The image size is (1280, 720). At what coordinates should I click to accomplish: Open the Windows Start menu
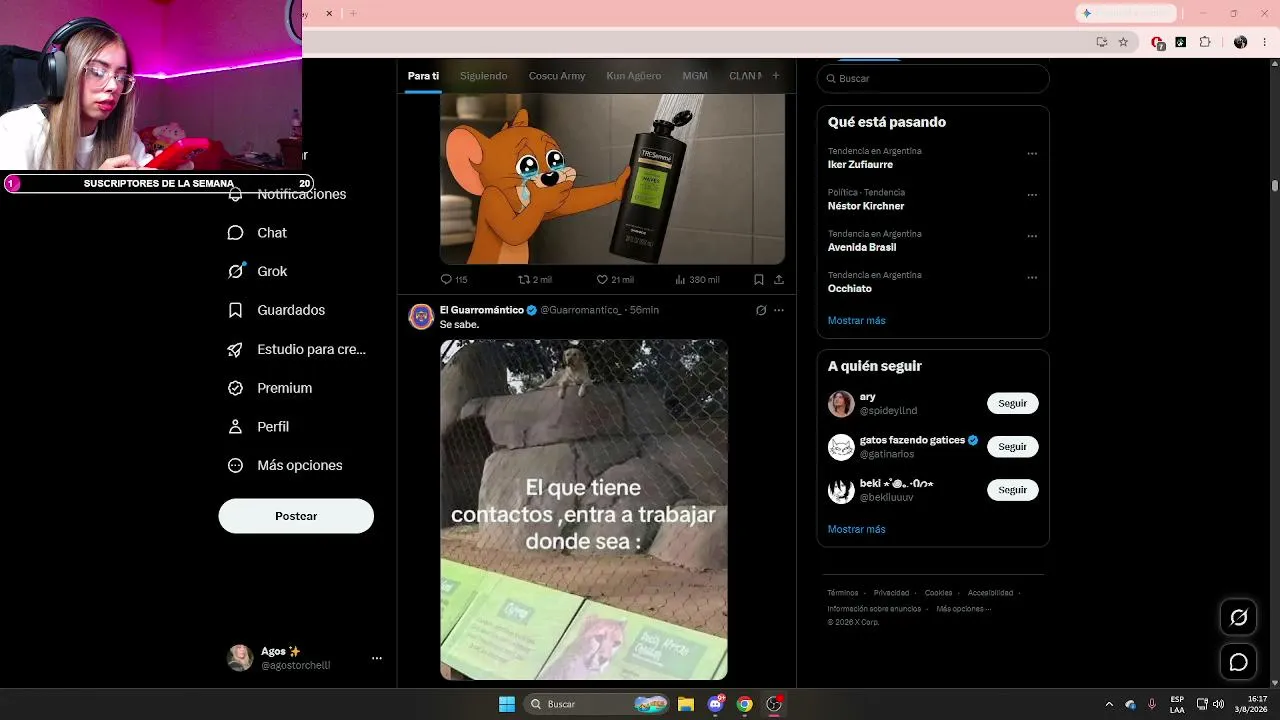tap(507, 704)
